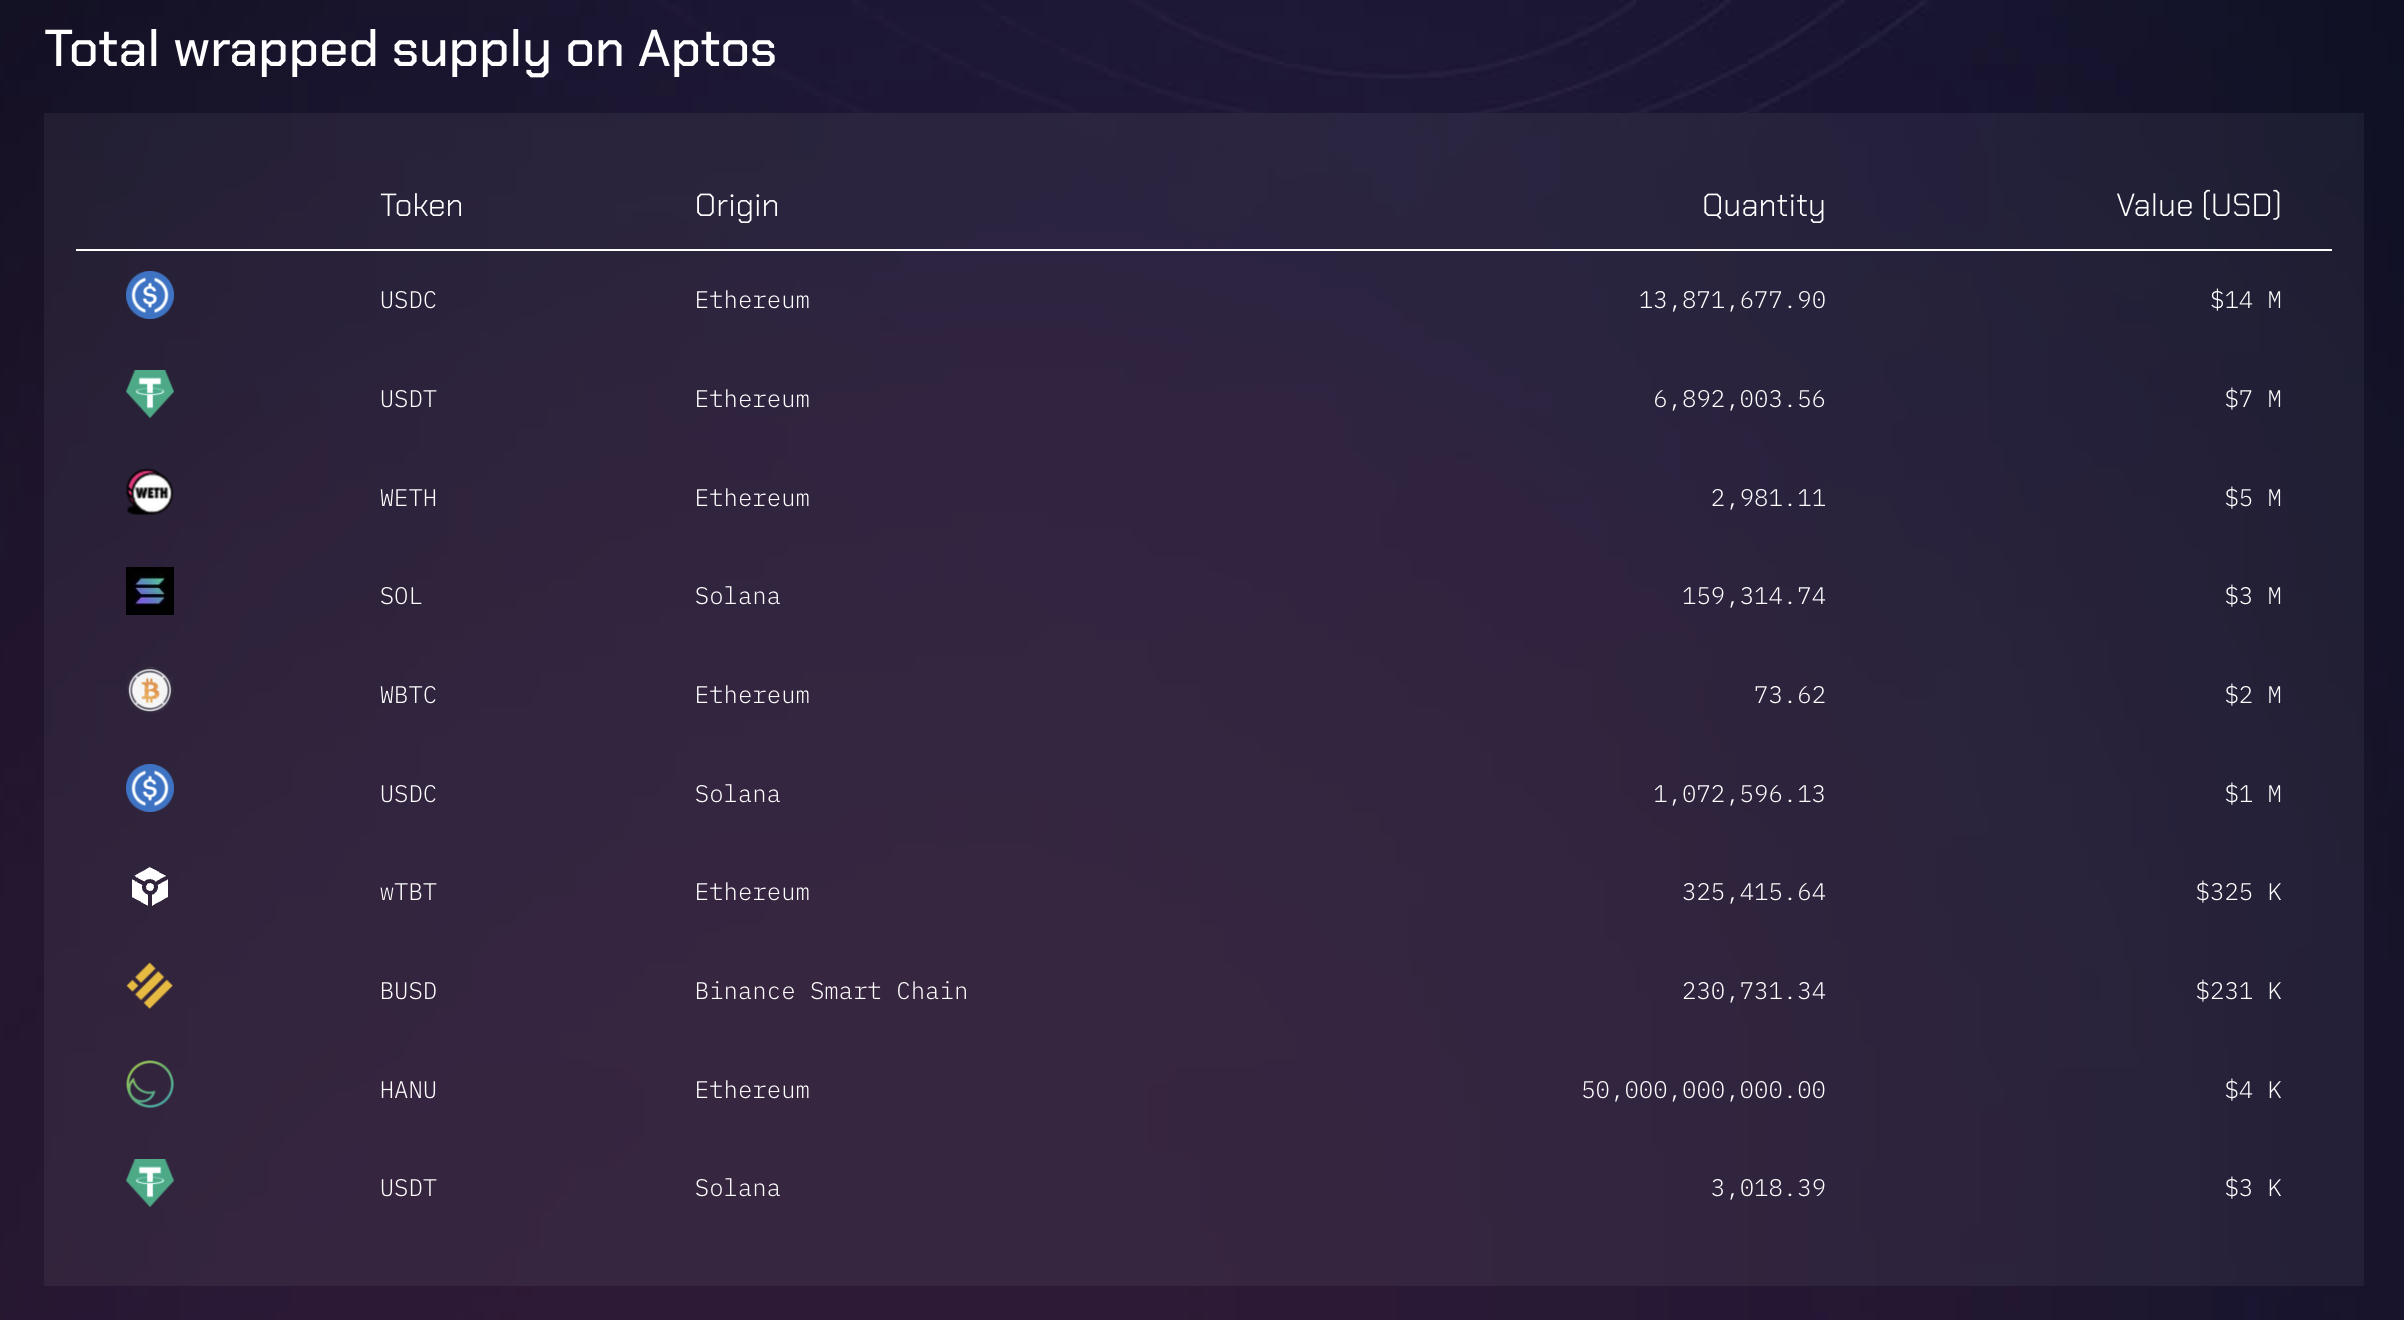Click the yellow BUSD icon
Viewport: 2404px width, 1320px height.
pos(150,986)
